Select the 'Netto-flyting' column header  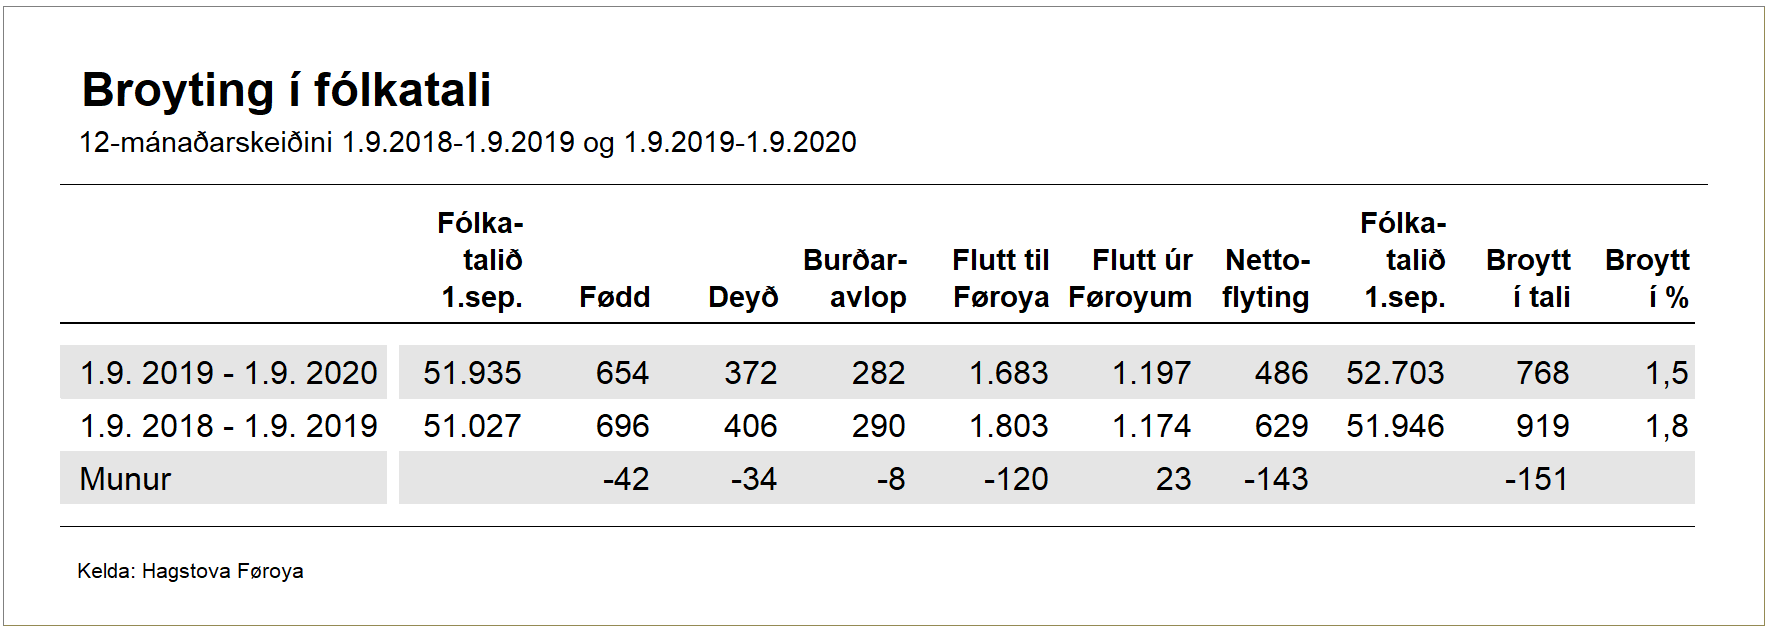pos(1266,279)
